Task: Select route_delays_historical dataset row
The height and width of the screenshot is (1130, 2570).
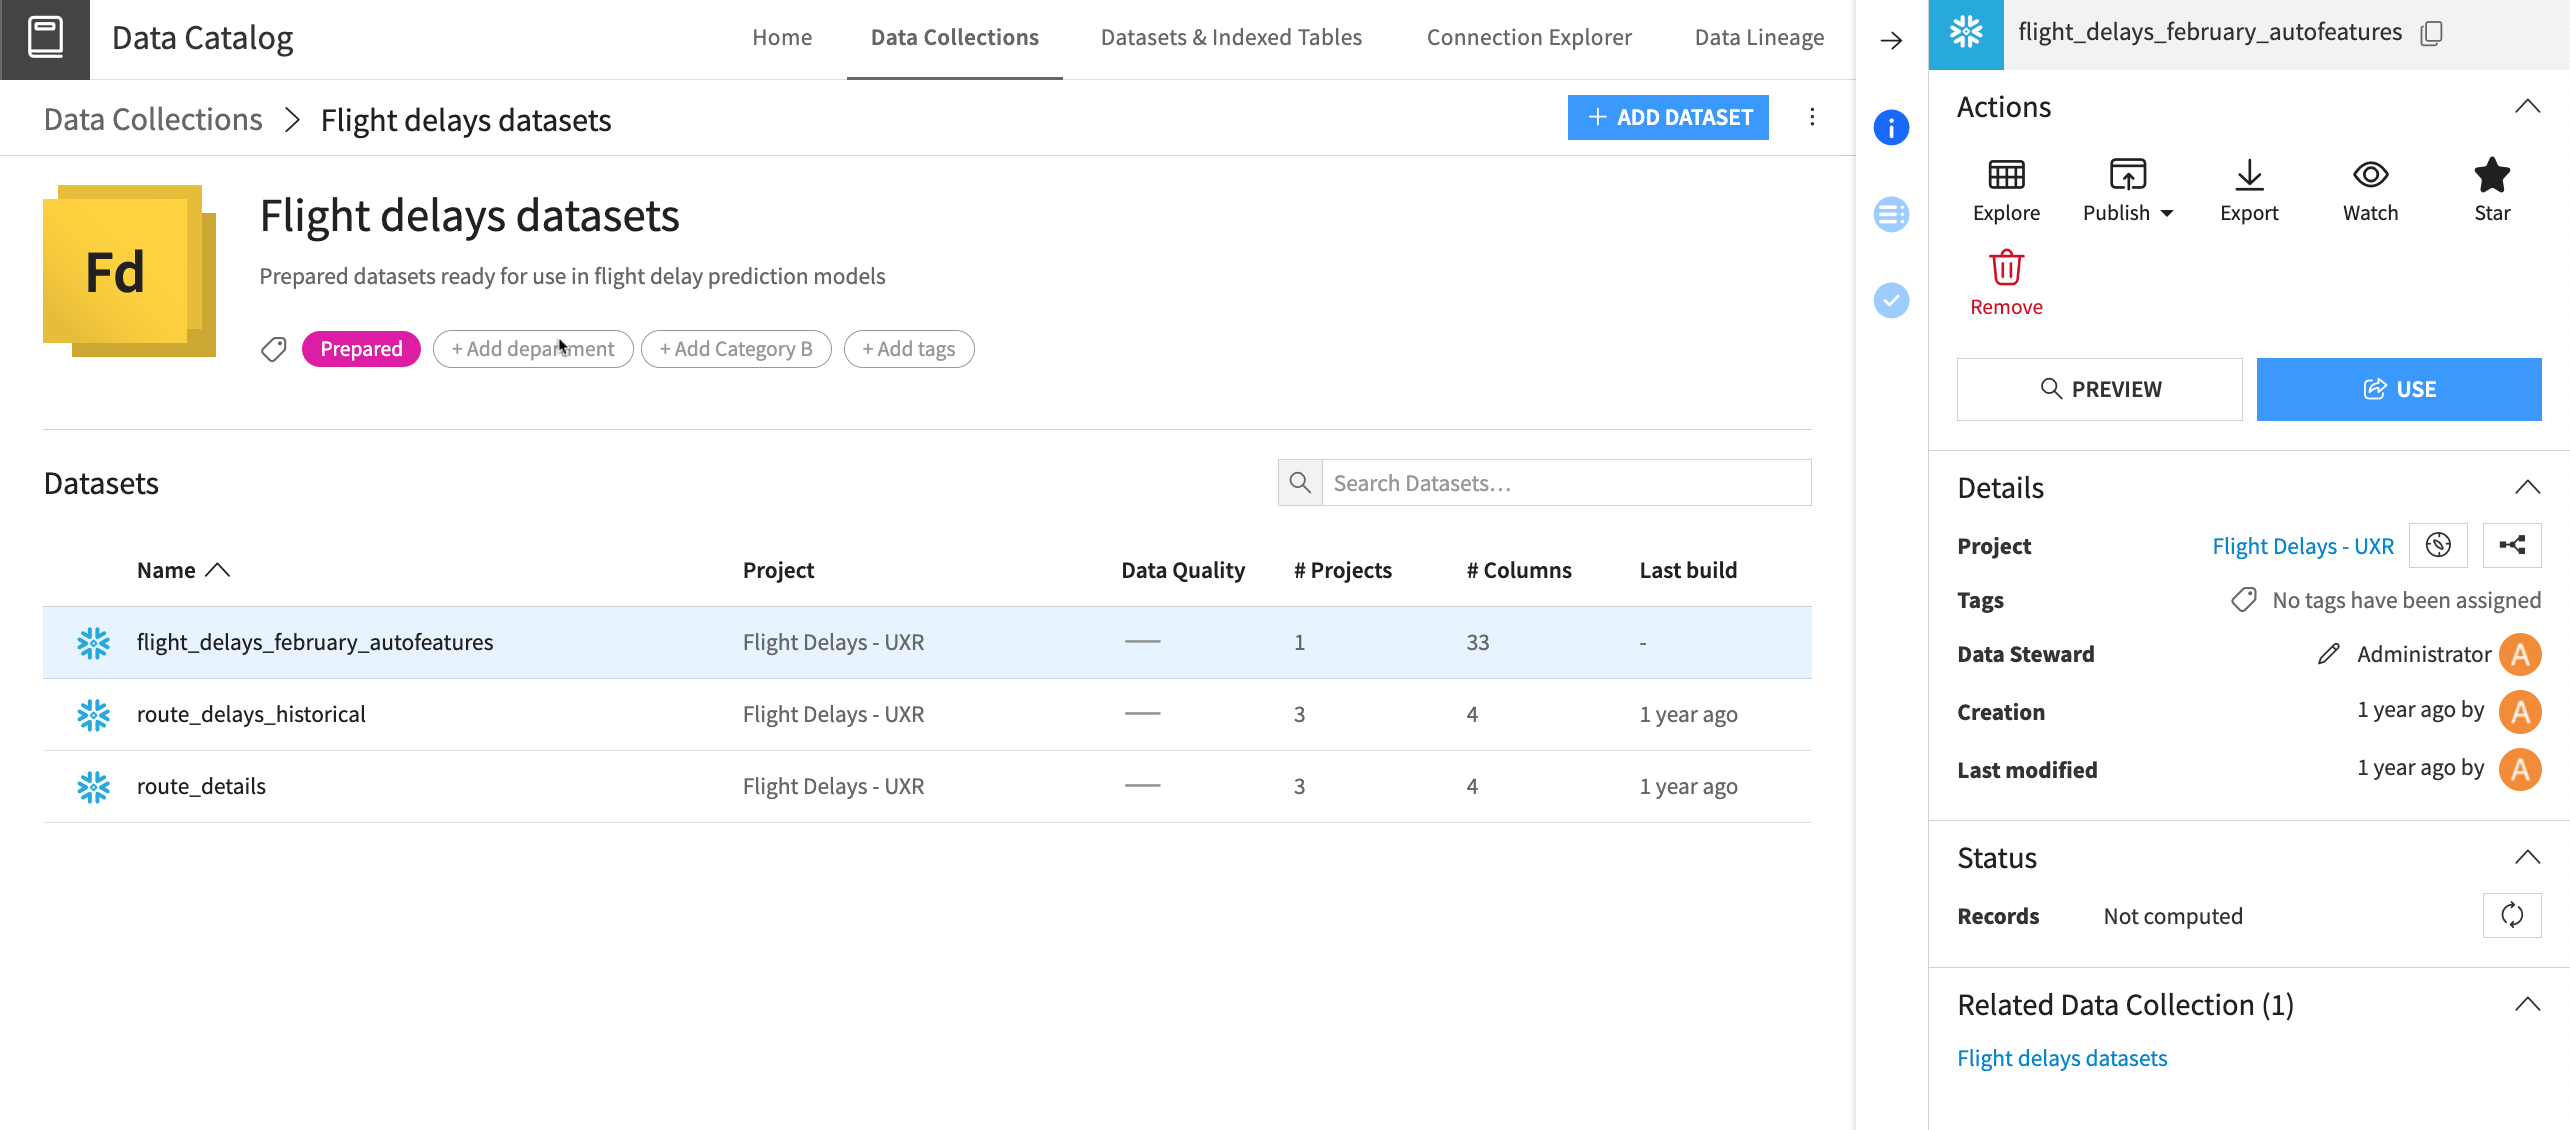Action: (927, 714)
